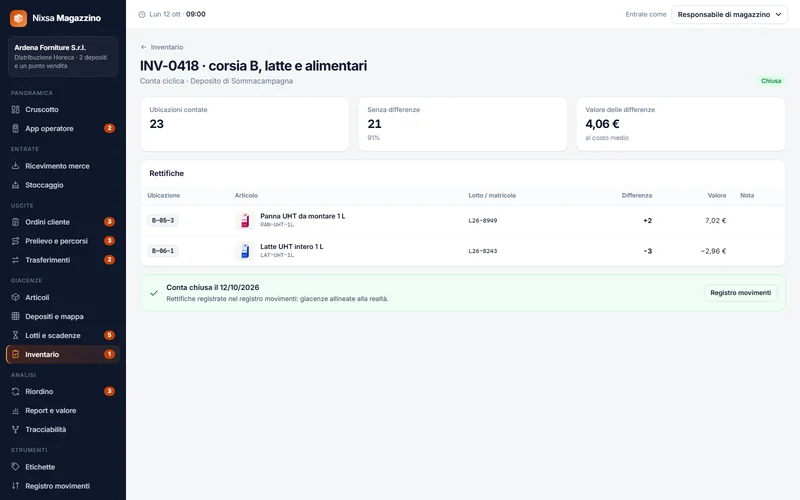800x500 pixels.
Task: Click the Differenza column header
Action: (636, 195)
